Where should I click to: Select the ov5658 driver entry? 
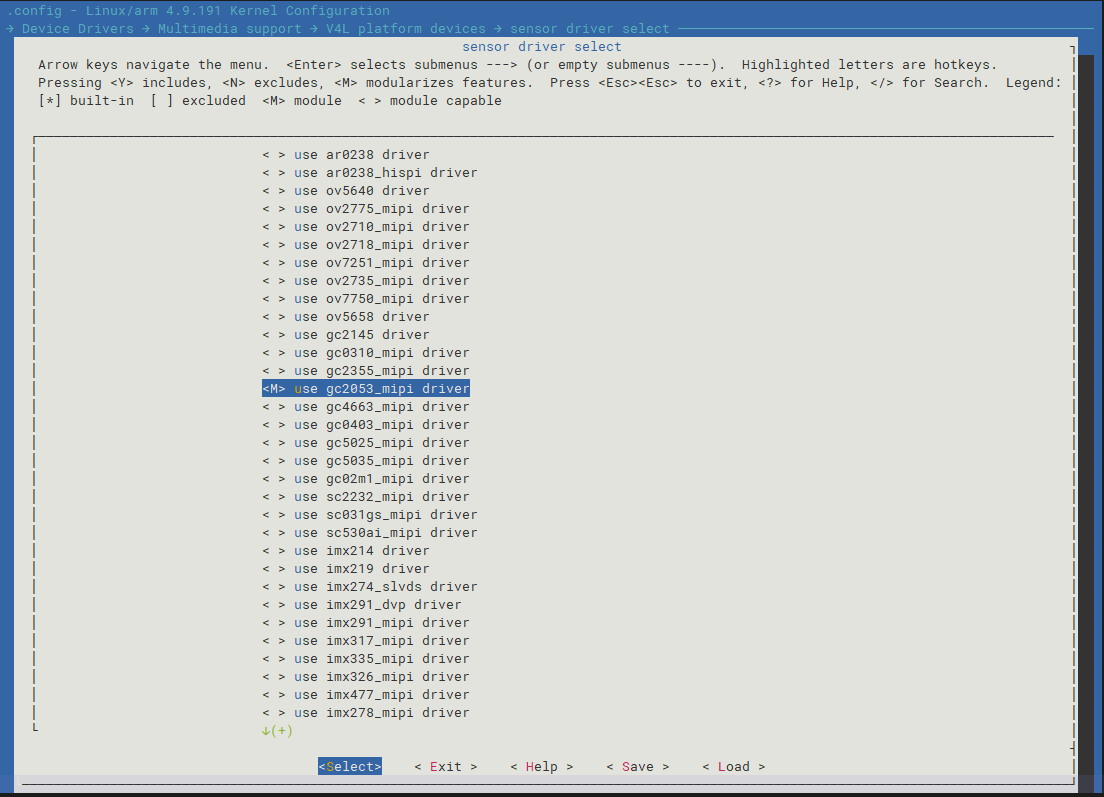346,317
